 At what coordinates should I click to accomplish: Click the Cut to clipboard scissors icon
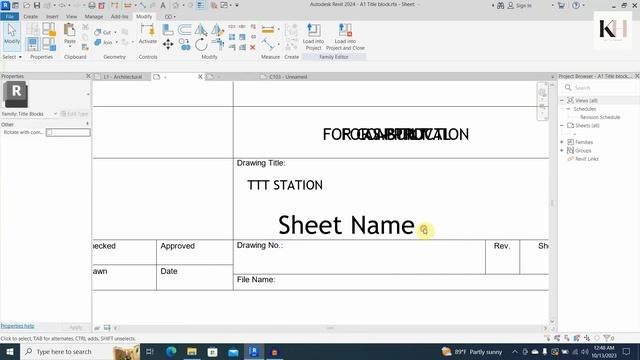(85, 27)
